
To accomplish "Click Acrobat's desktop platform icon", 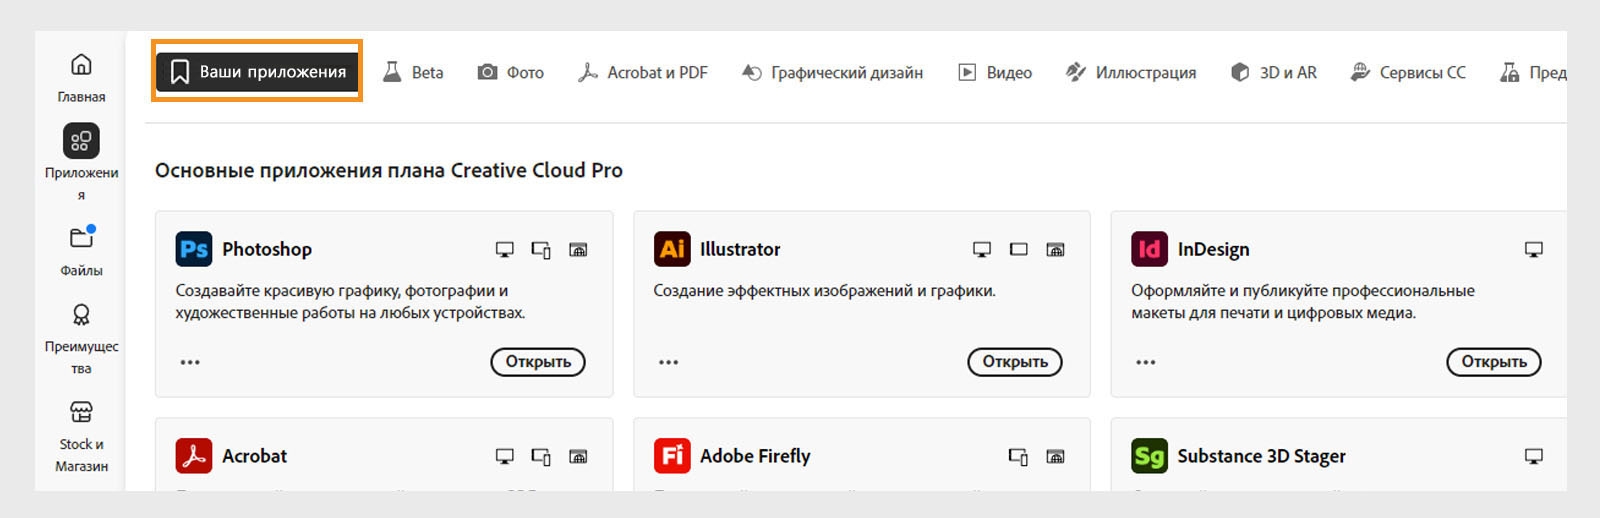I will coord(505,457).
